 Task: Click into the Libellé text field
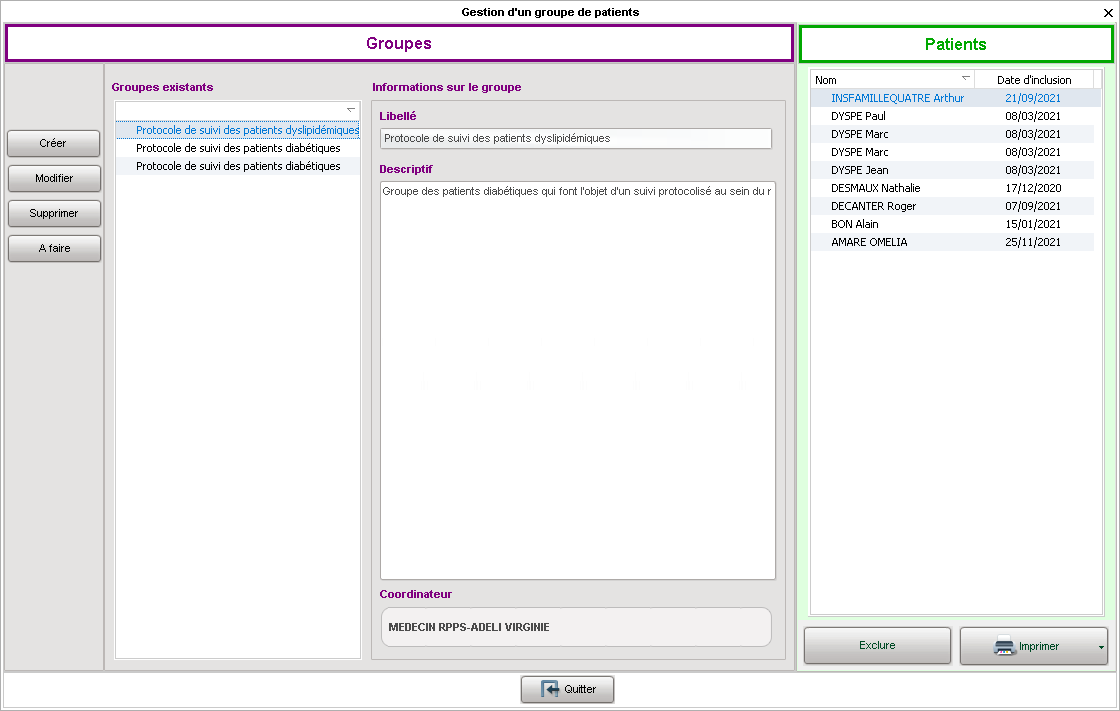pyautogui.click(x=576, y=139)
